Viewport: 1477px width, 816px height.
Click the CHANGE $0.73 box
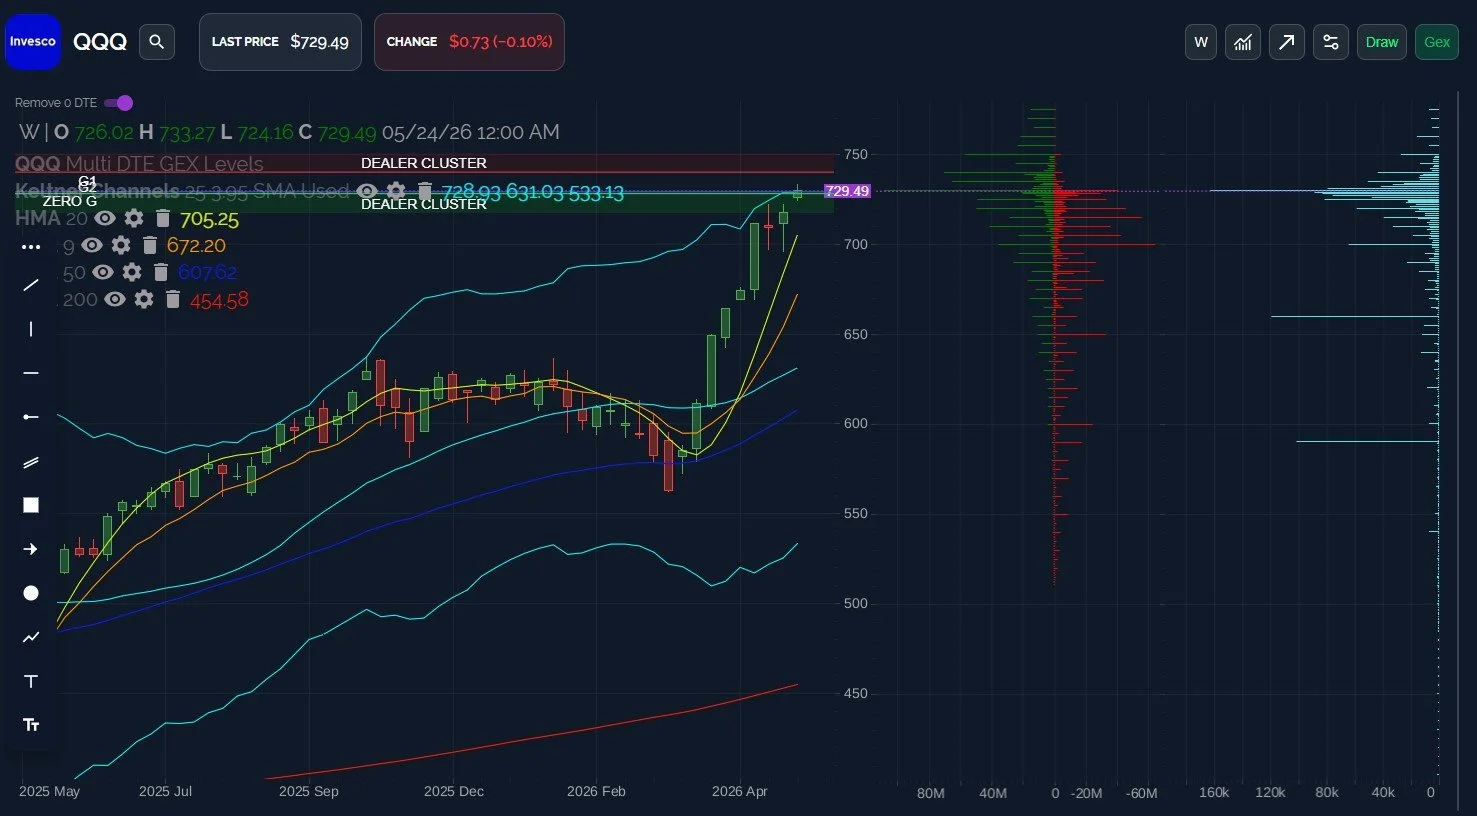pyautogui.click(x=469, y=42)
